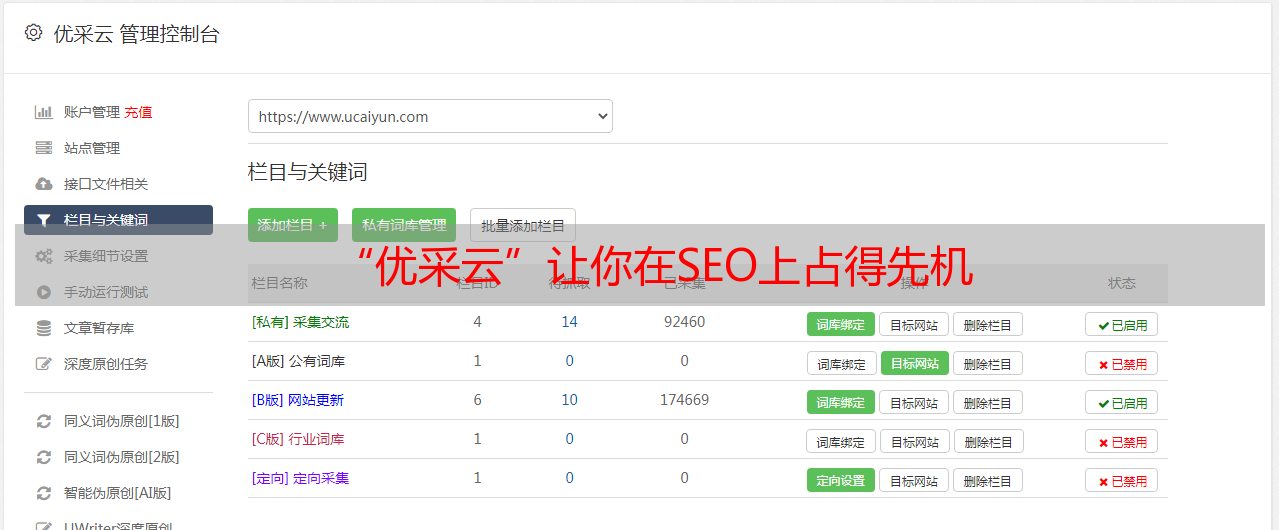Open 深度原创任务 menu item

[x=106, y=364]
